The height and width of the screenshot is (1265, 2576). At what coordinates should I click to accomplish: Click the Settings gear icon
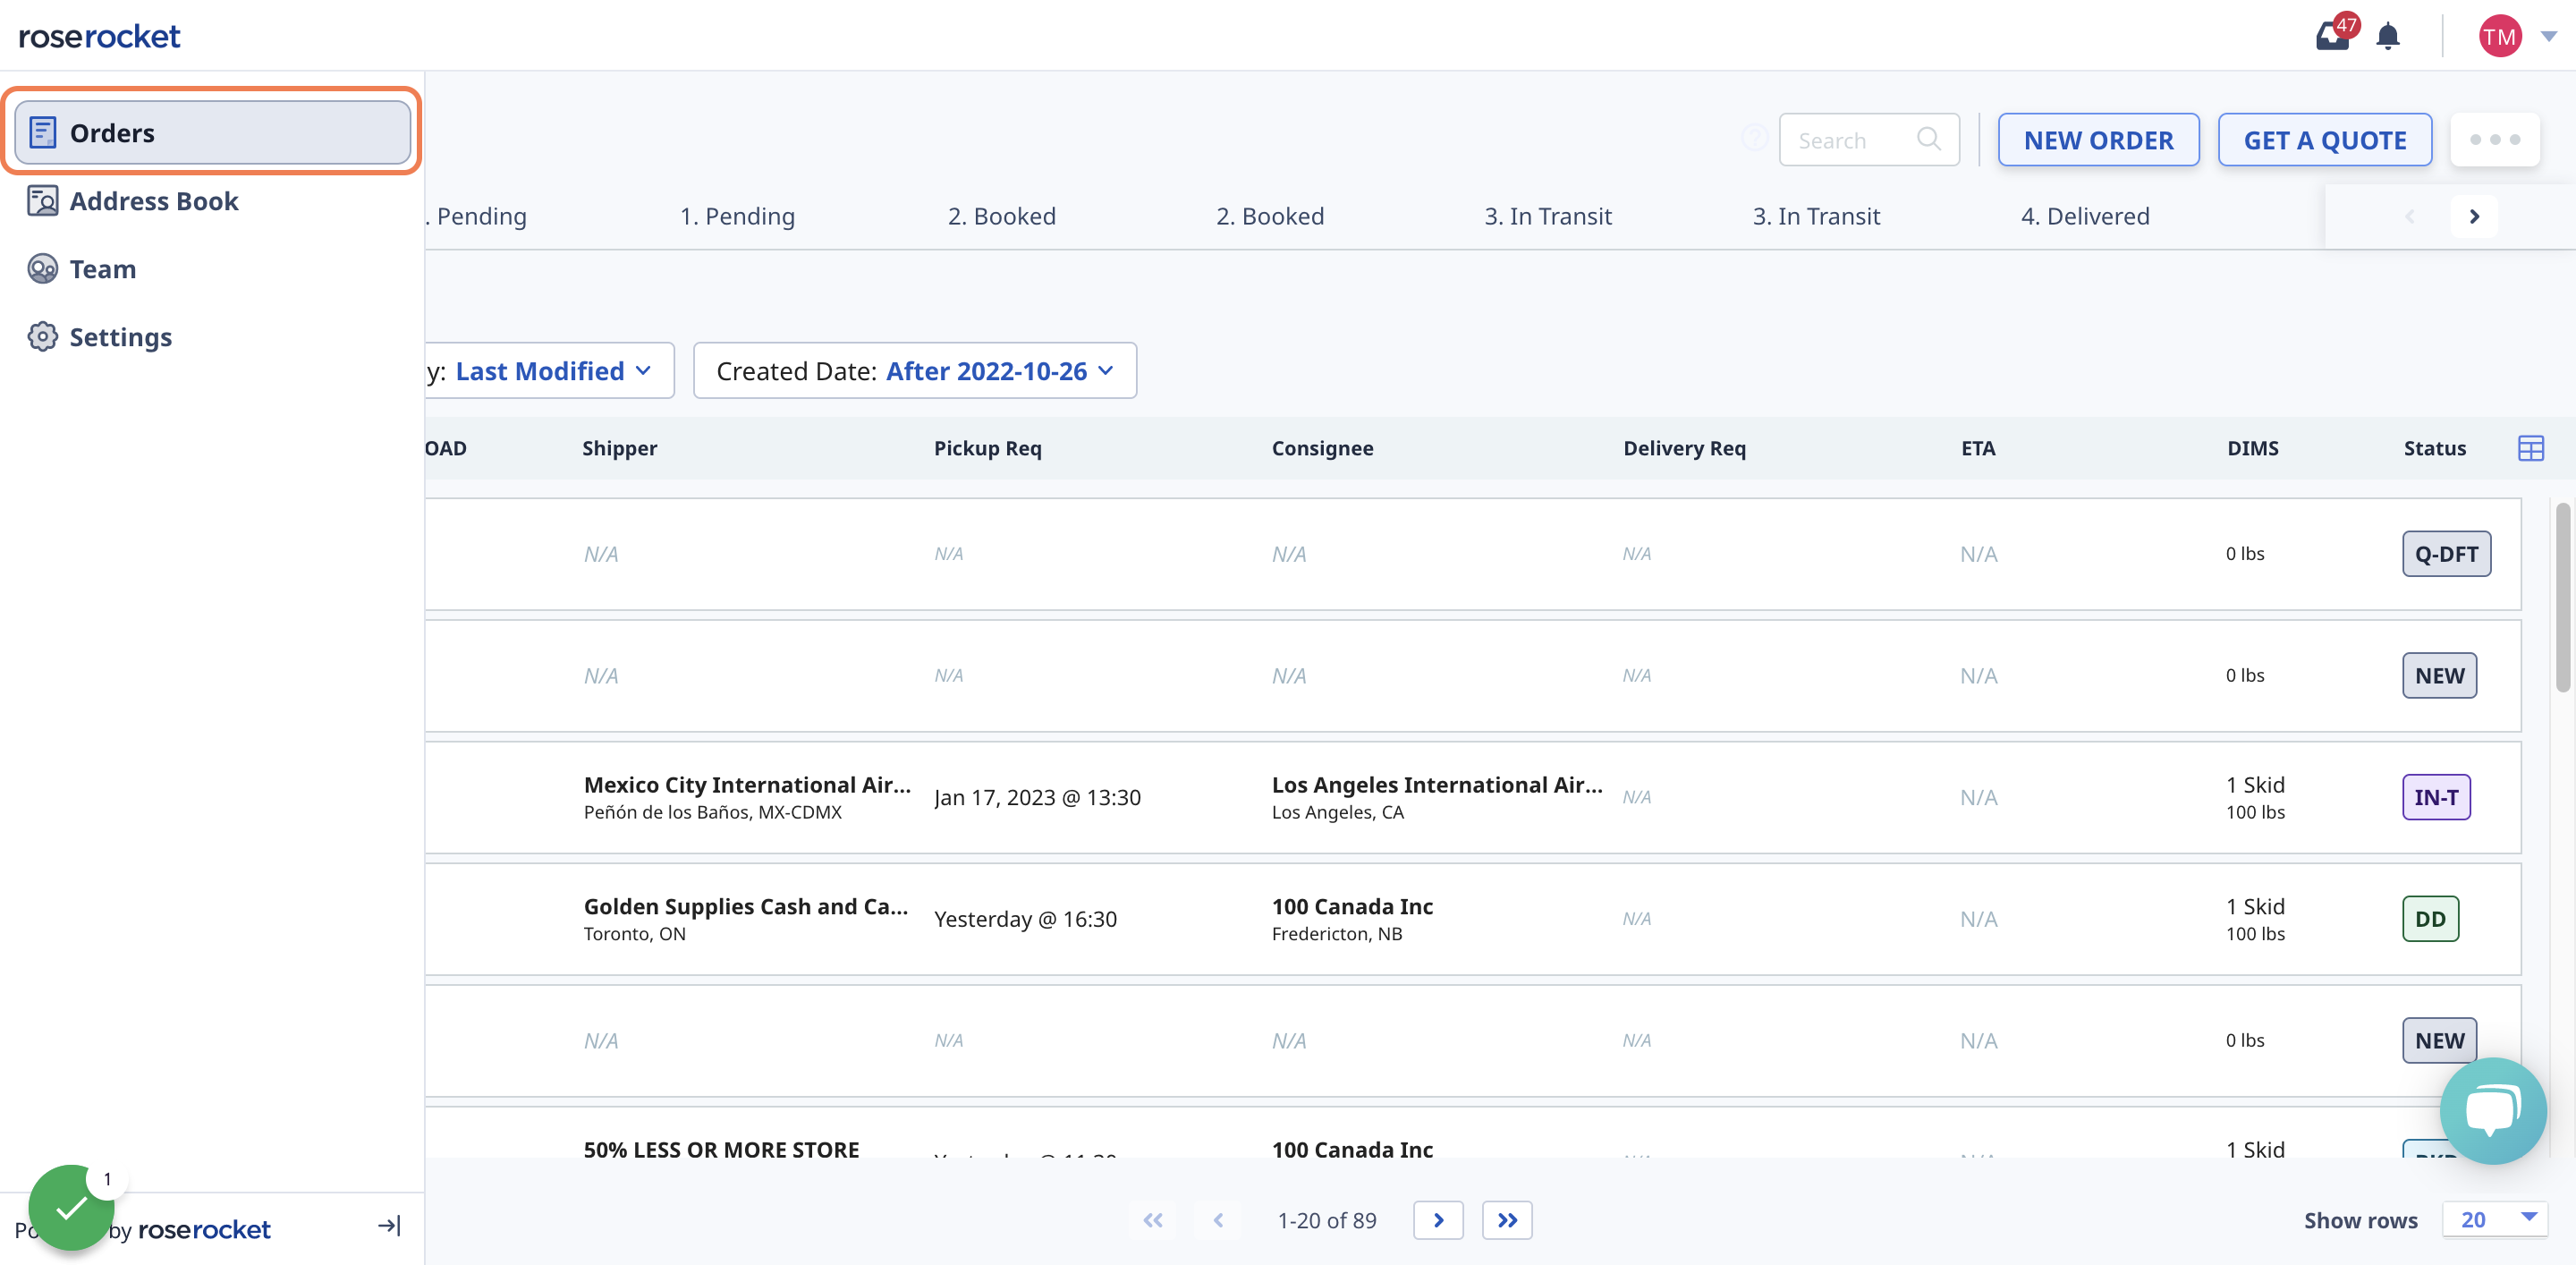42,337
